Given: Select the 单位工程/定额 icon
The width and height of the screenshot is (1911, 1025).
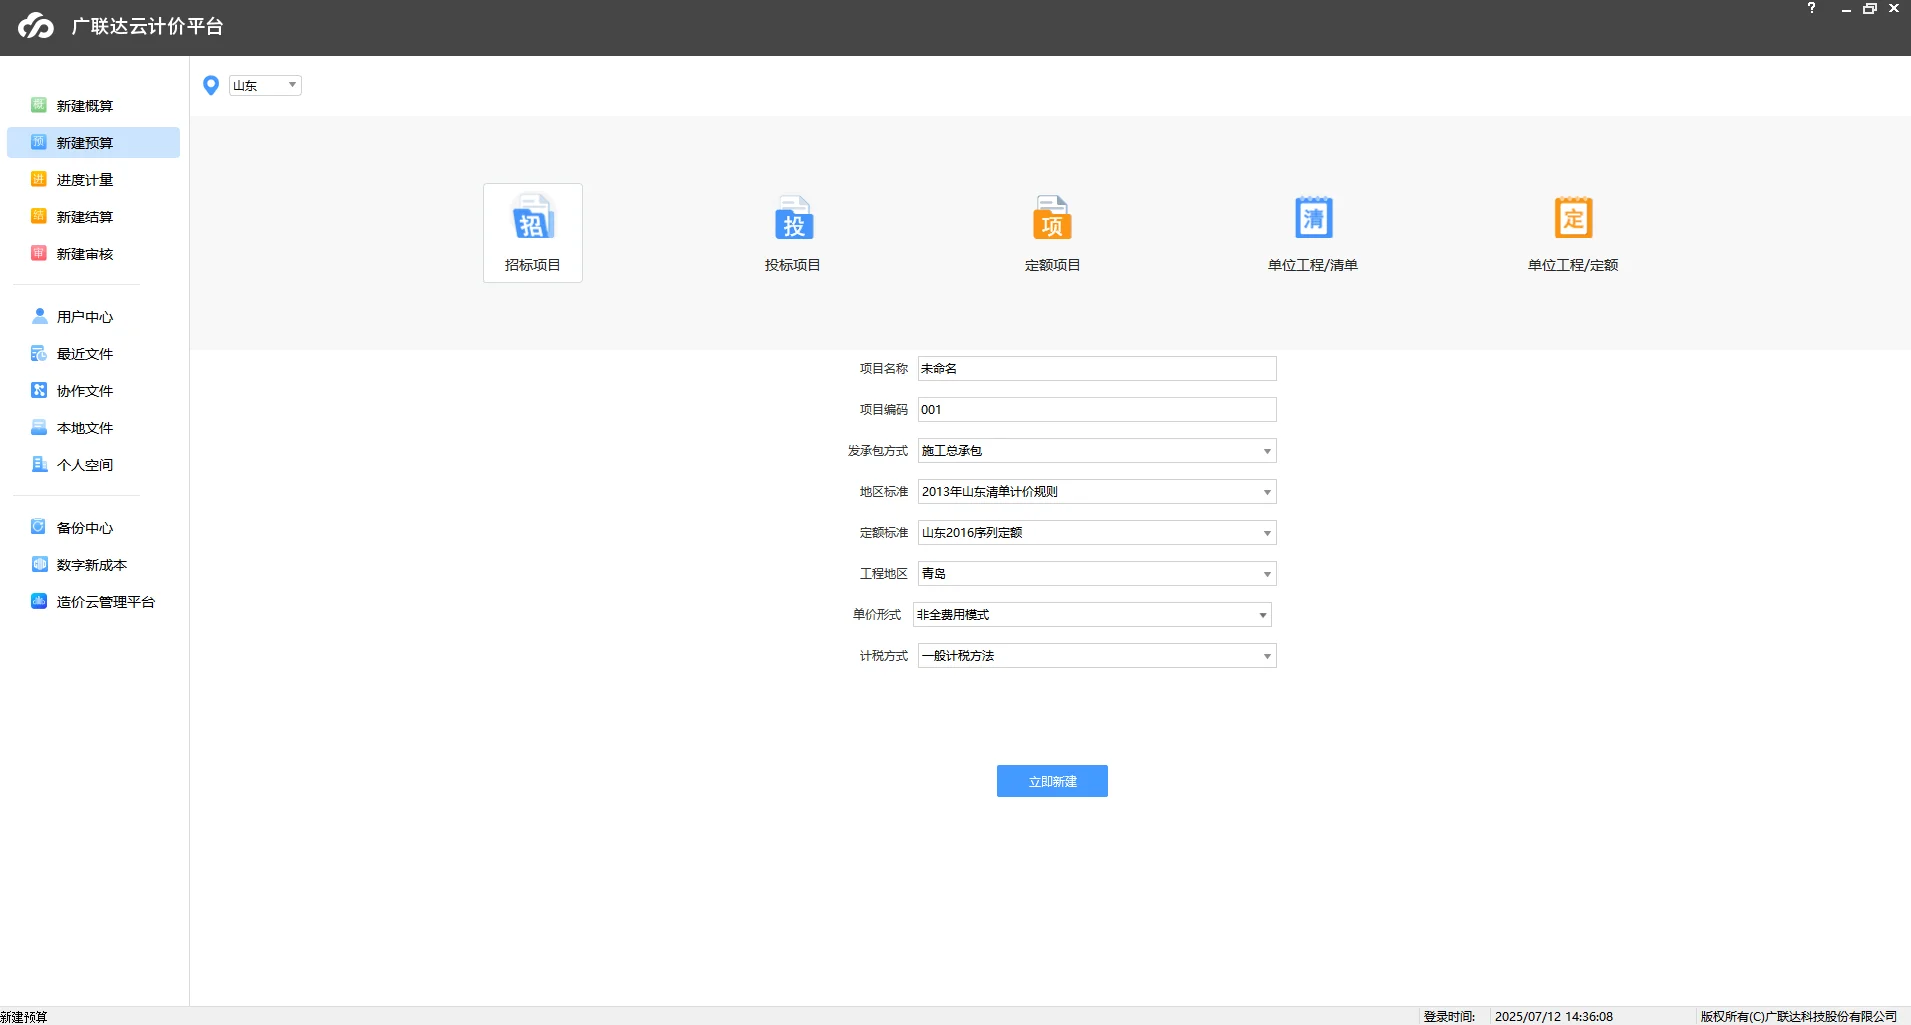Looking at the screenshot, I should click(x=1573, y=218).
